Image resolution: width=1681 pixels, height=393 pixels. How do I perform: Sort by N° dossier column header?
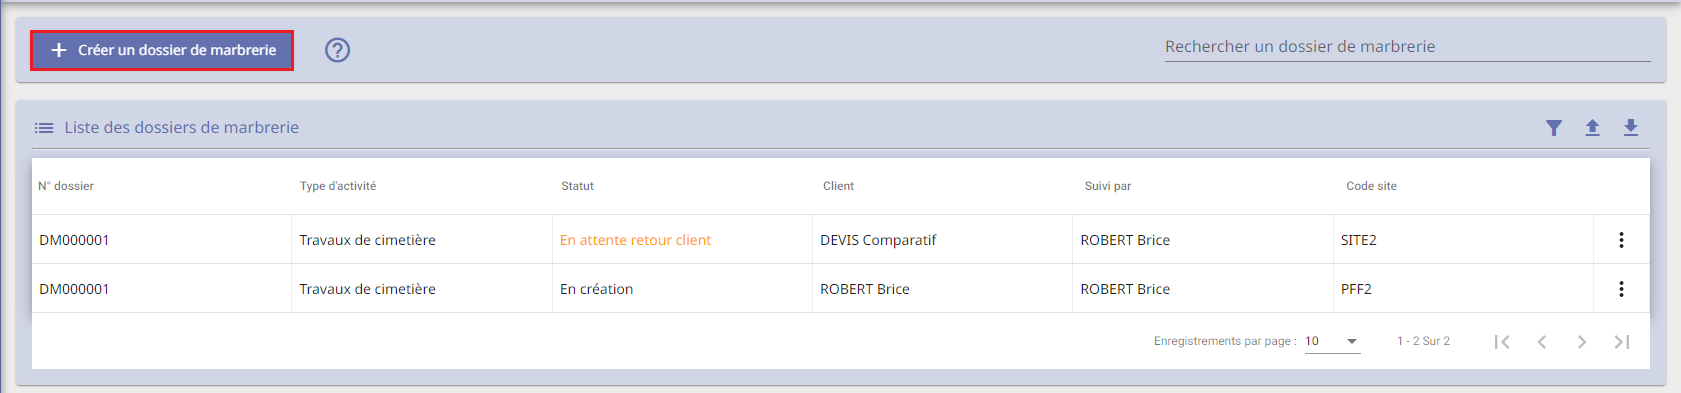[x=66, y=186]
